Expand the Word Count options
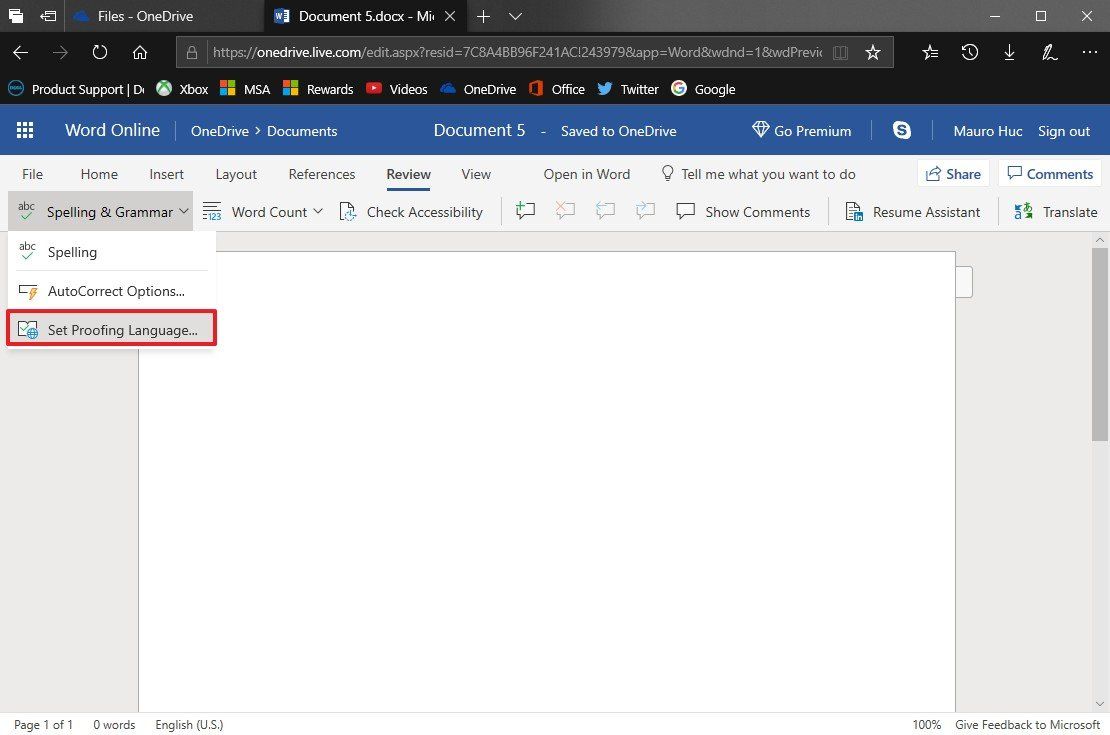1110x735 pixels. pyautogui.click(x=318, y=211)
